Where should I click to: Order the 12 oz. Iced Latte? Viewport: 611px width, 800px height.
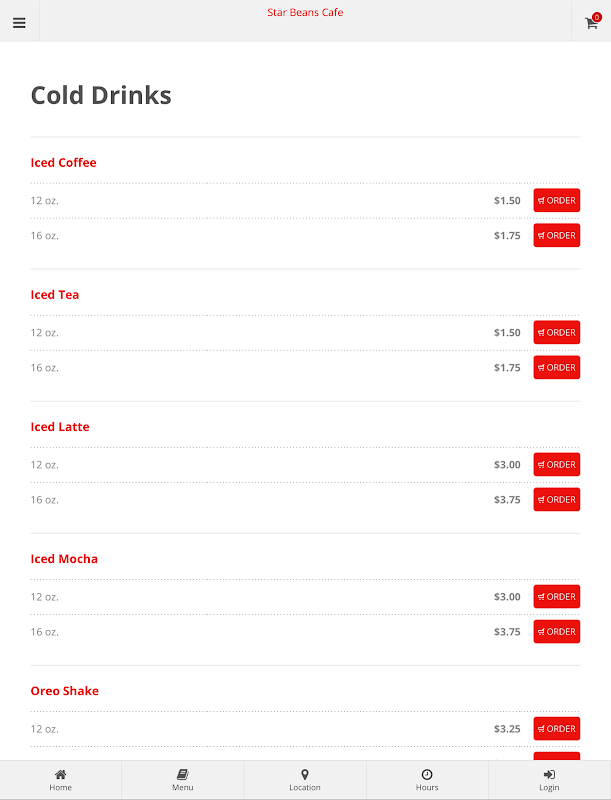tap(556, 464)
